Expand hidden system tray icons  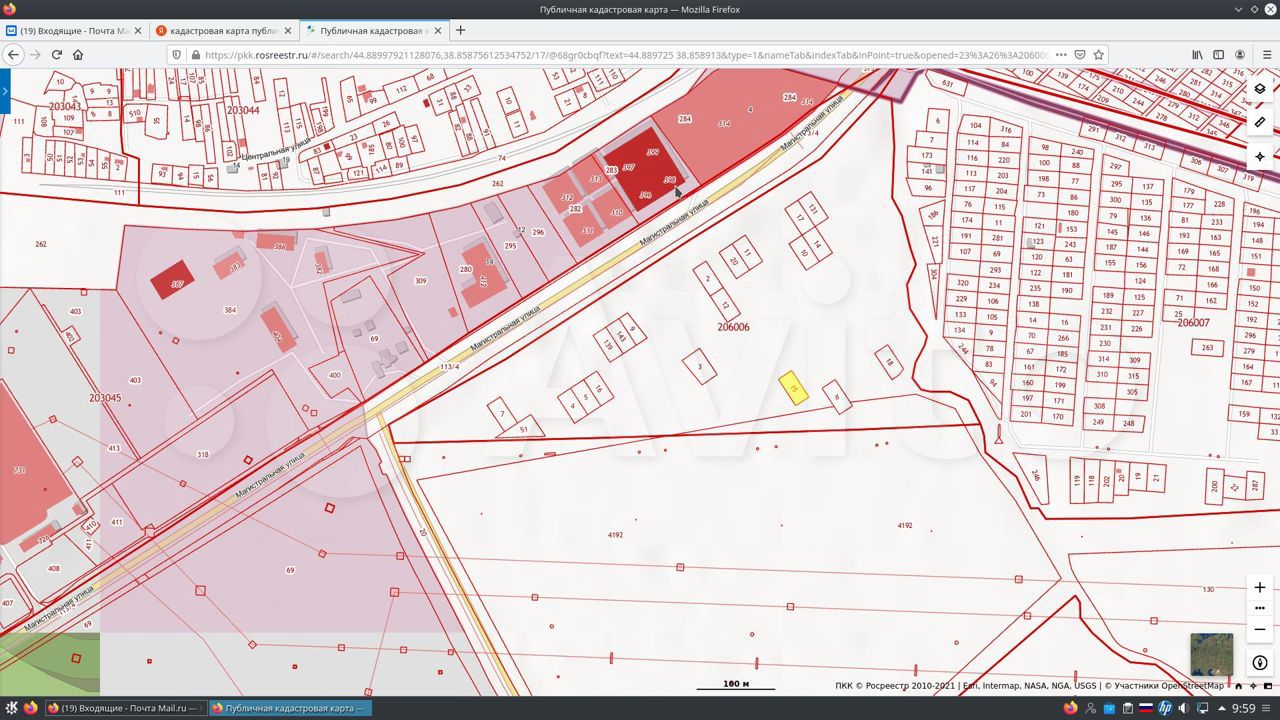point(1221,708)
